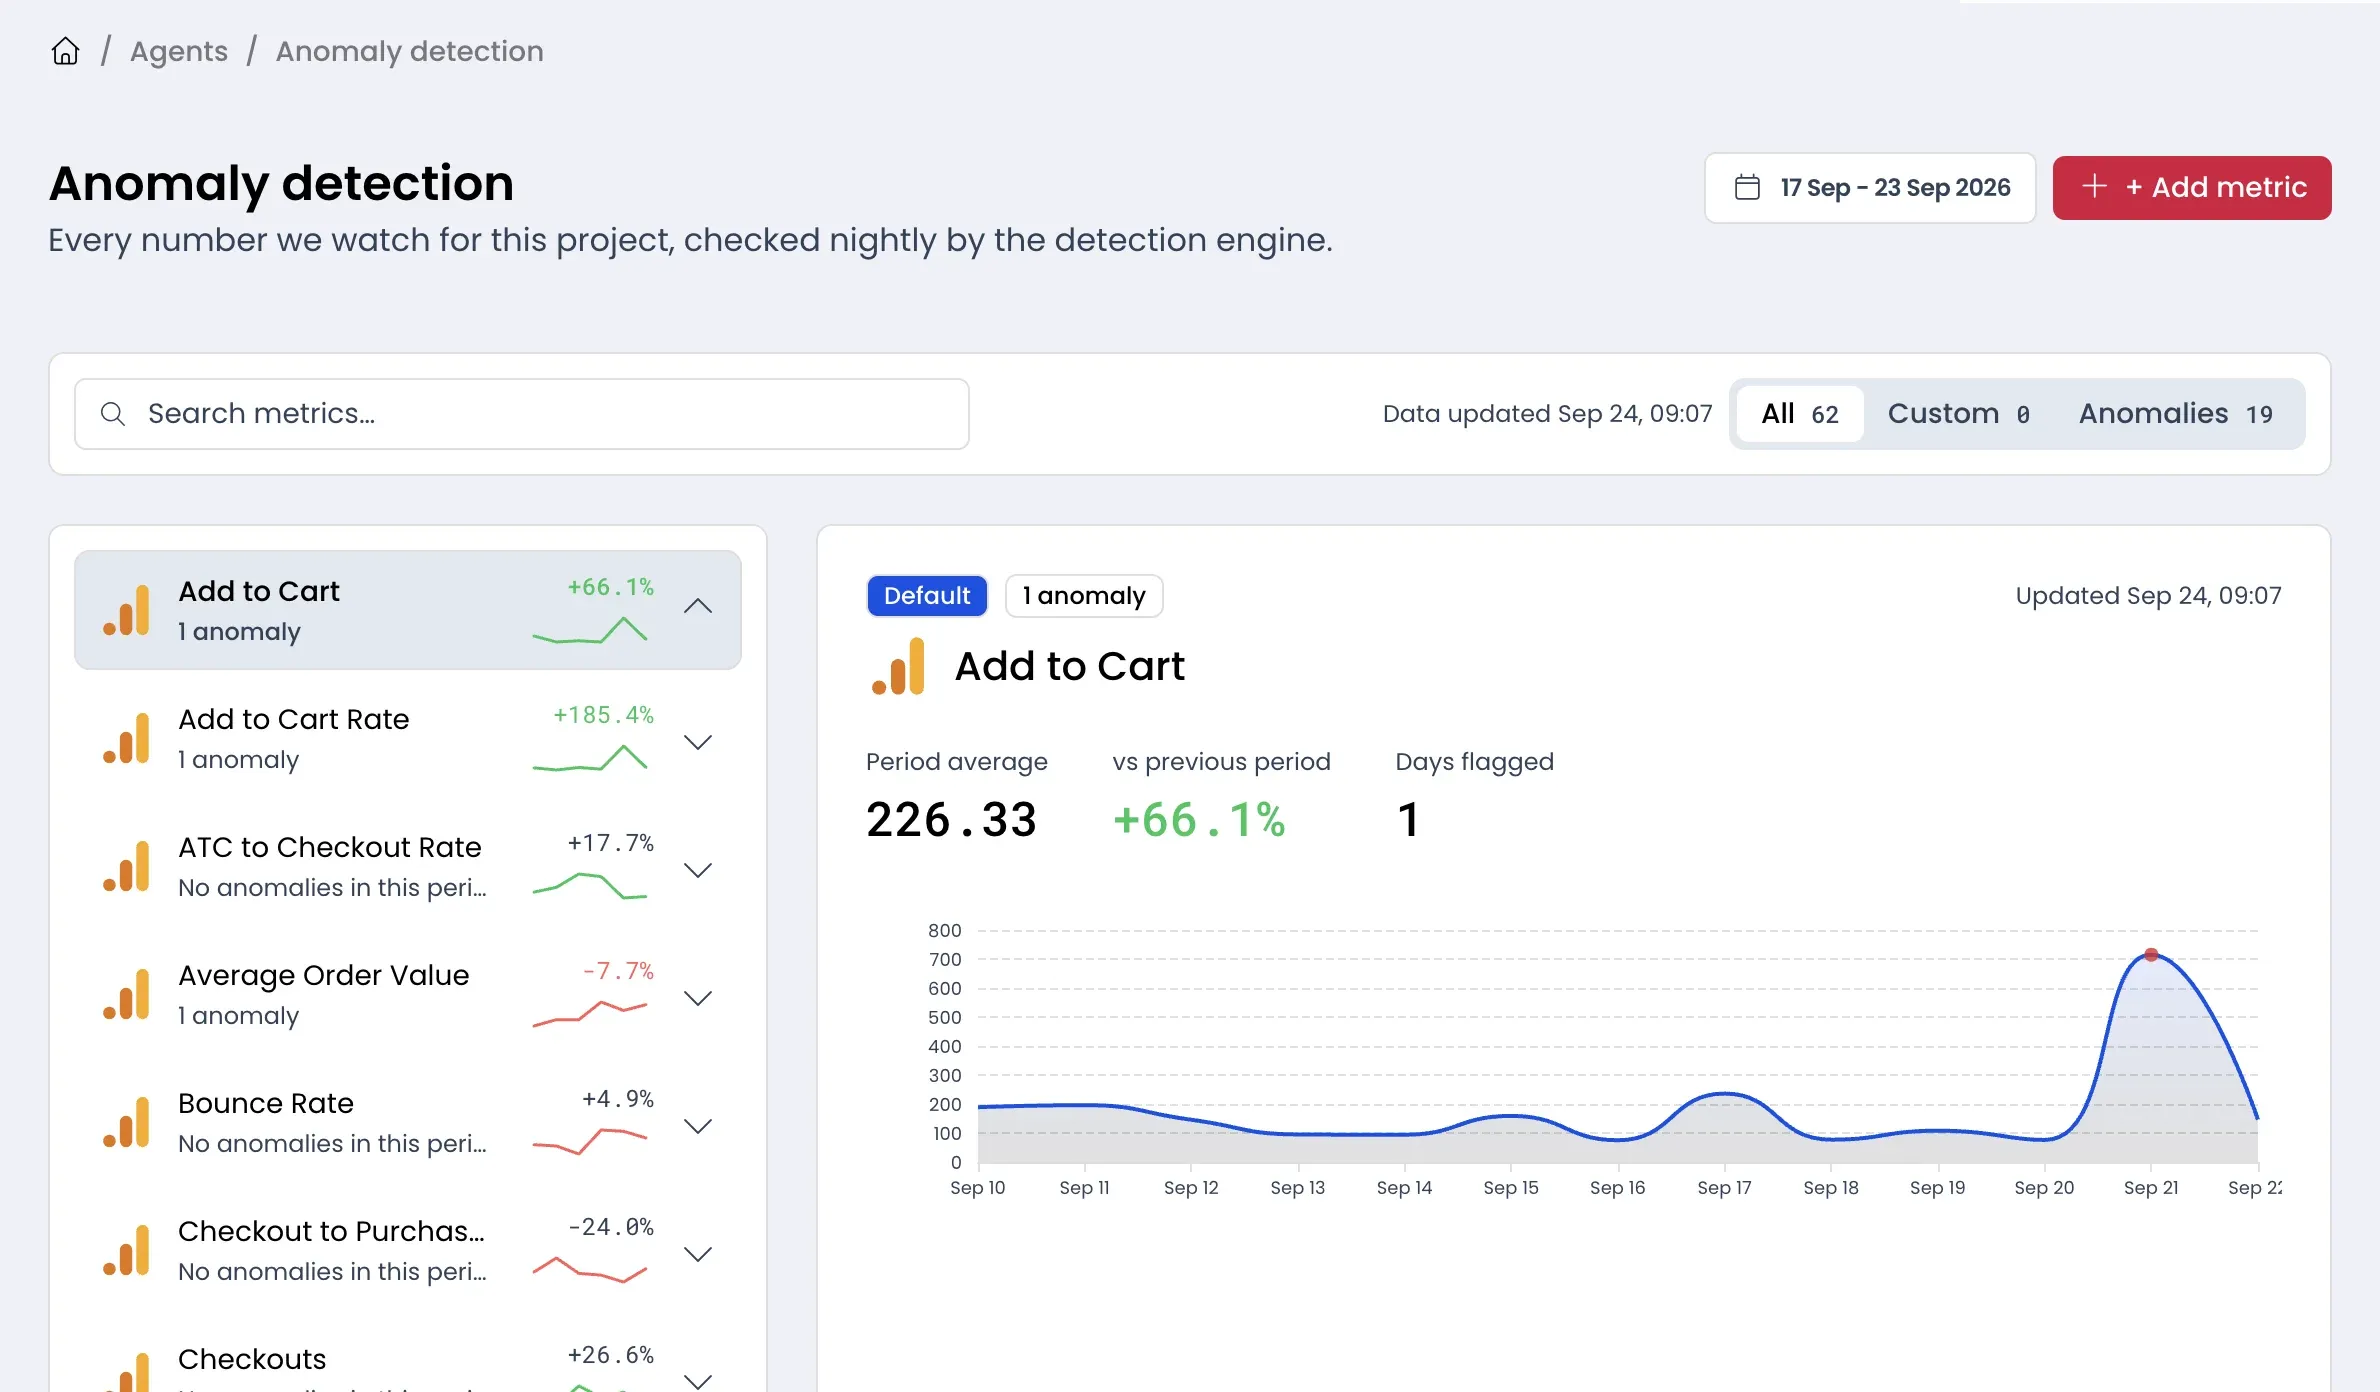Open the Agents breadcrumb link
This screenshot has height=1392, width=2380.
179,51
